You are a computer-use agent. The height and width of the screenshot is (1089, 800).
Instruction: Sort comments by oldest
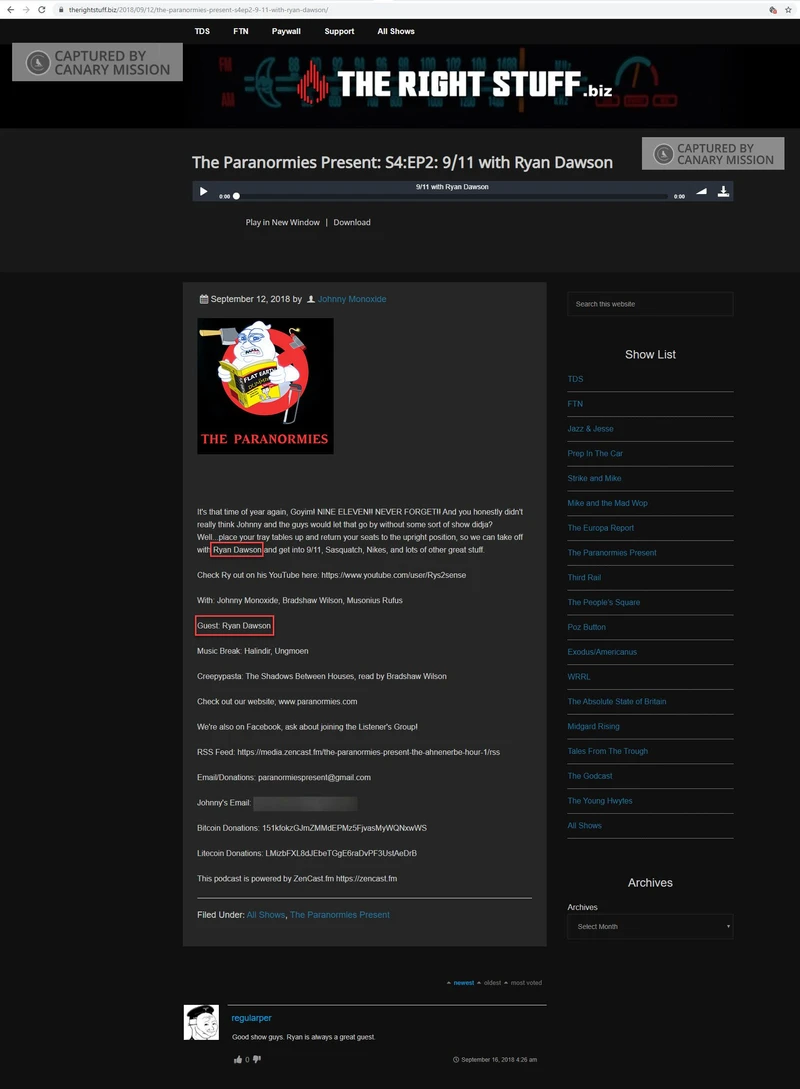tap(492, 983)
